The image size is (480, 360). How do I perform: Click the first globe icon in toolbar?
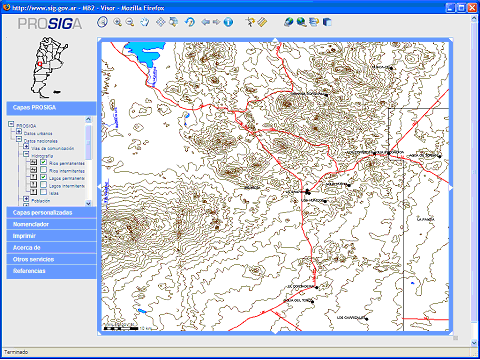[x=289, y=22]
